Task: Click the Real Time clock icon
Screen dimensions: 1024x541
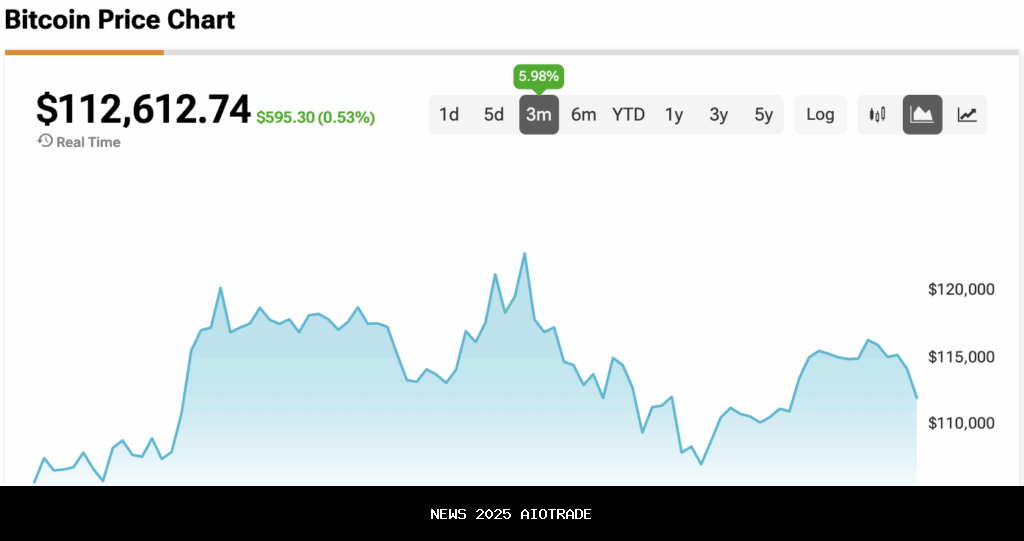Action: [x=45, y=141]
